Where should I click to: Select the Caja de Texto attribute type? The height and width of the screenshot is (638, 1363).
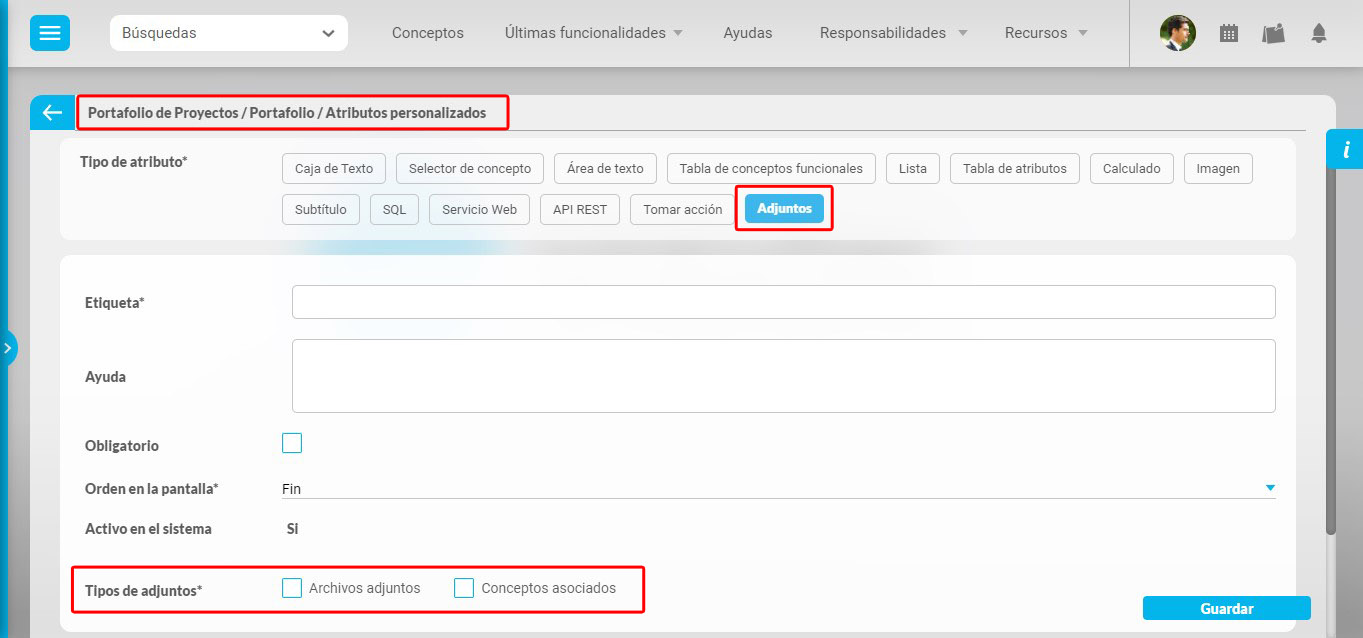pos(334,169)
